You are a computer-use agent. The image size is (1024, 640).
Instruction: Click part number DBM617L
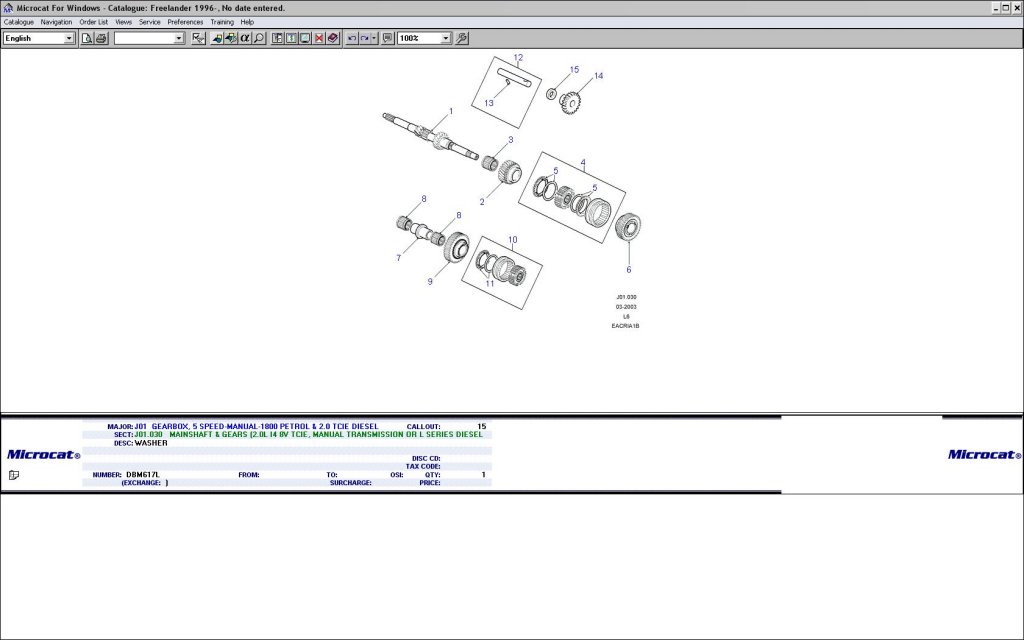[x=143, y=475]
